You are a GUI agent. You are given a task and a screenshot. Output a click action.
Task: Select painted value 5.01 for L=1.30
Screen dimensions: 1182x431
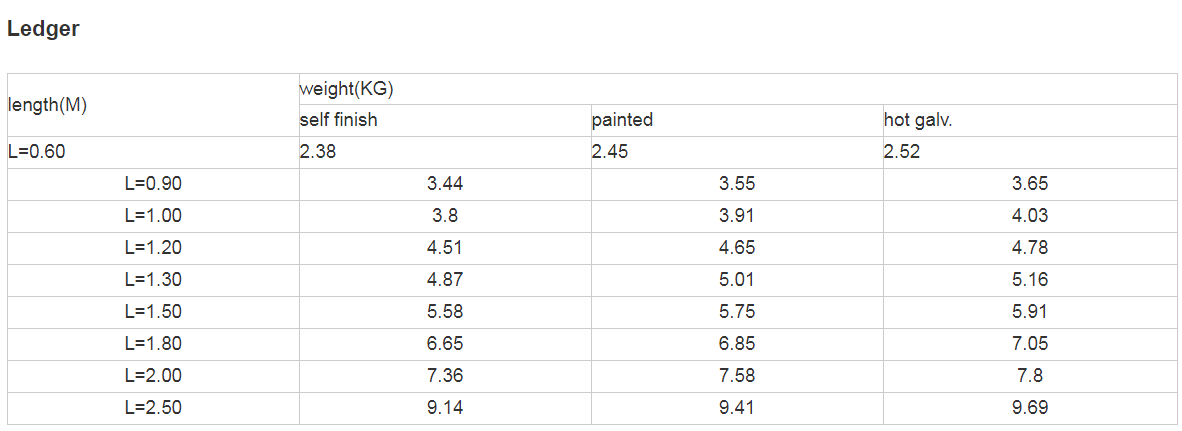click(x=737, y=280)
